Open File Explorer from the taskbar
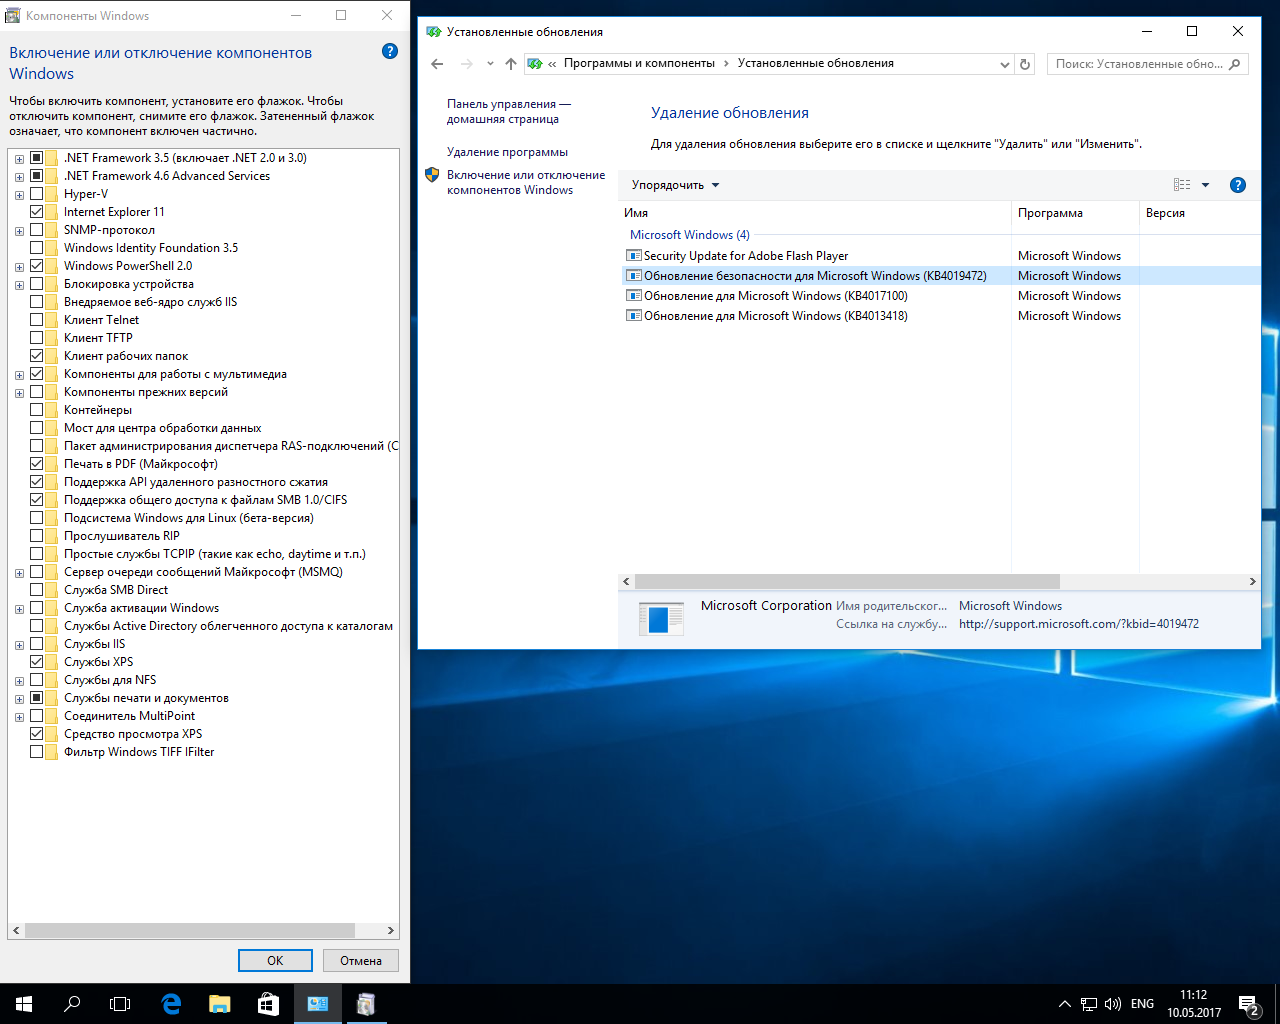Image resolution: width=1280 pixels, height=1024 pixels. coord(220,1004)
